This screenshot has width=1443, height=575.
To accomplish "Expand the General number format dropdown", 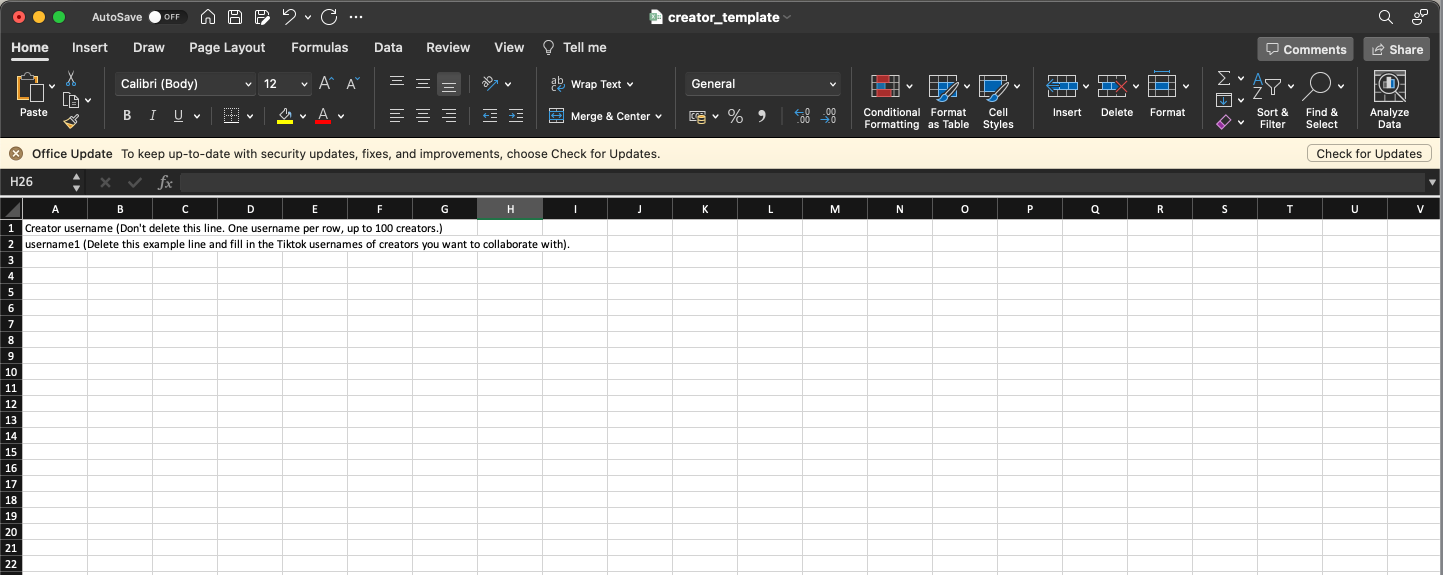I will (x=763, y=84).
